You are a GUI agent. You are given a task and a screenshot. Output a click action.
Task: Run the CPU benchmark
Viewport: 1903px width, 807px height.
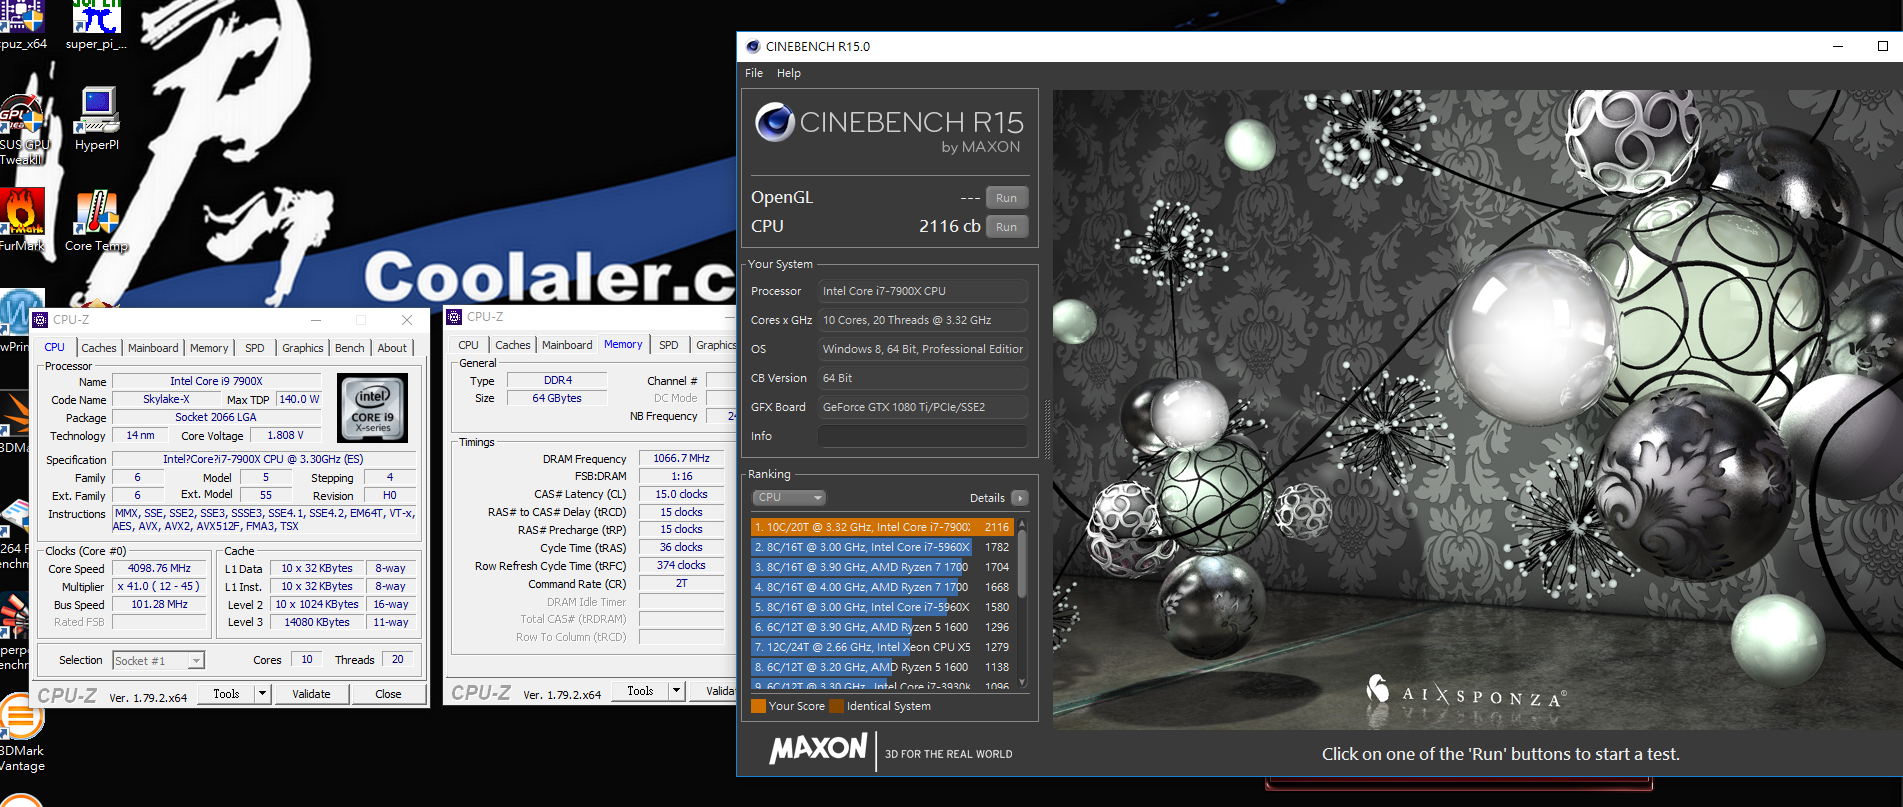pyautogui.click(x=1006, y=227)
